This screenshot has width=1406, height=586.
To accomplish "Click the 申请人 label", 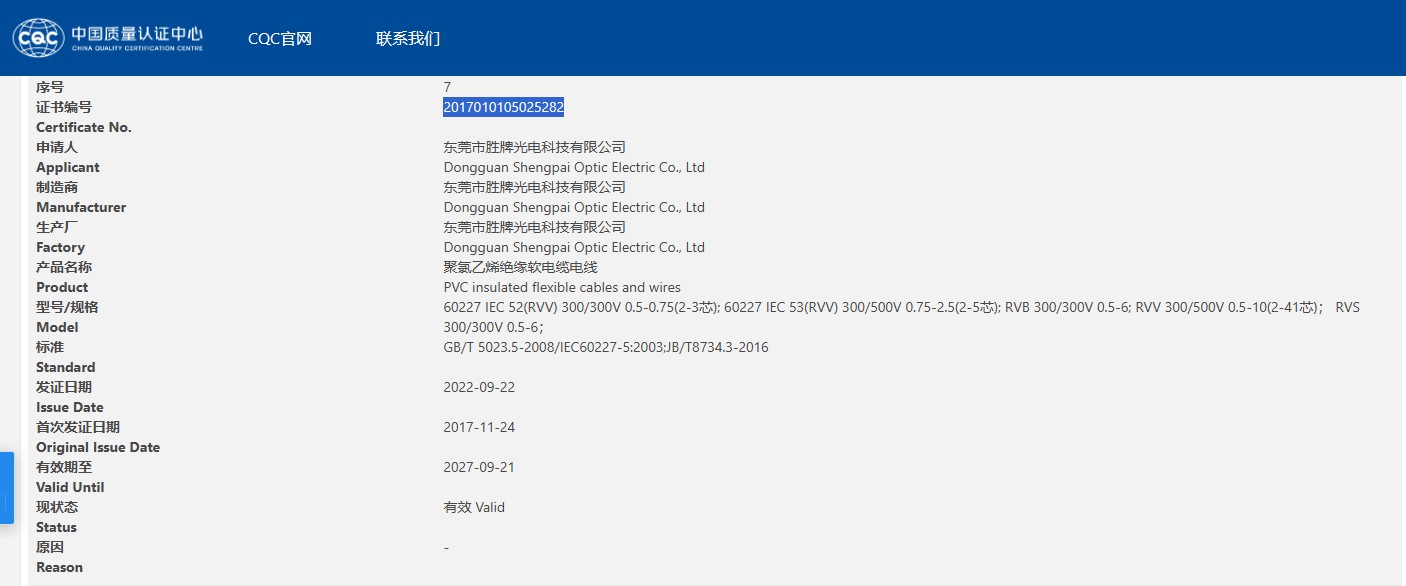I will coord(57,147).
